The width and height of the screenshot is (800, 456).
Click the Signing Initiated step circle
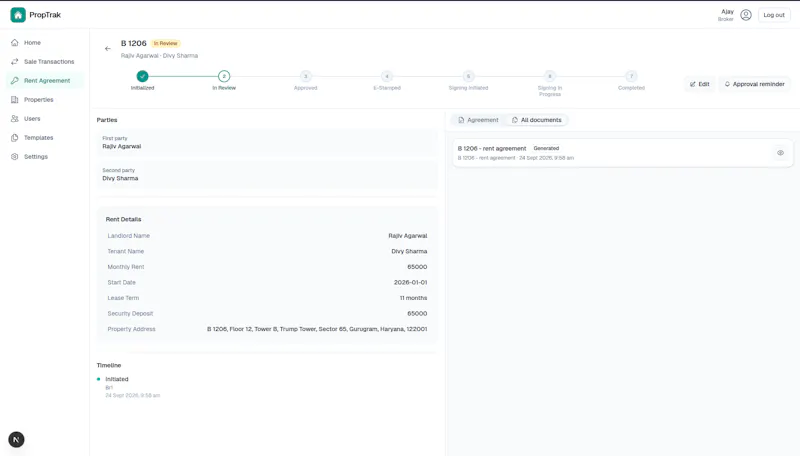468,77
